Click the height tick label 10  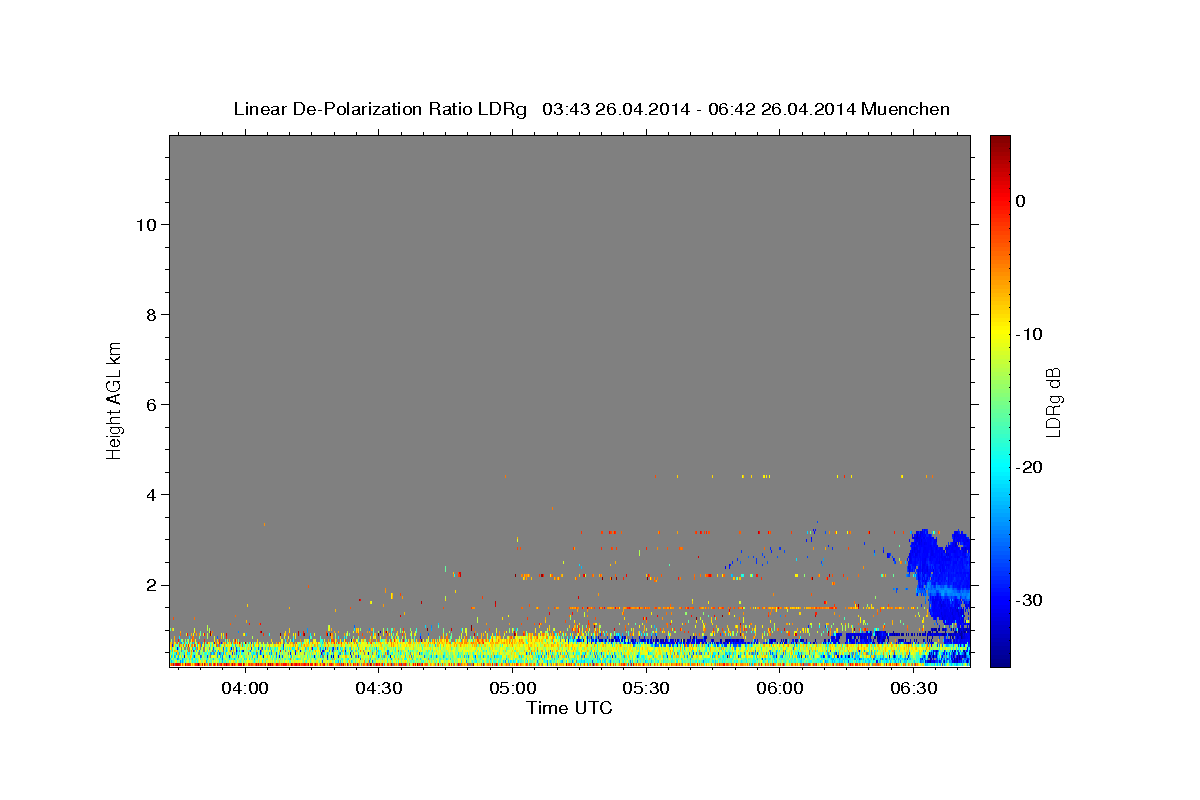pyautogui.click(x=145, y=224)
